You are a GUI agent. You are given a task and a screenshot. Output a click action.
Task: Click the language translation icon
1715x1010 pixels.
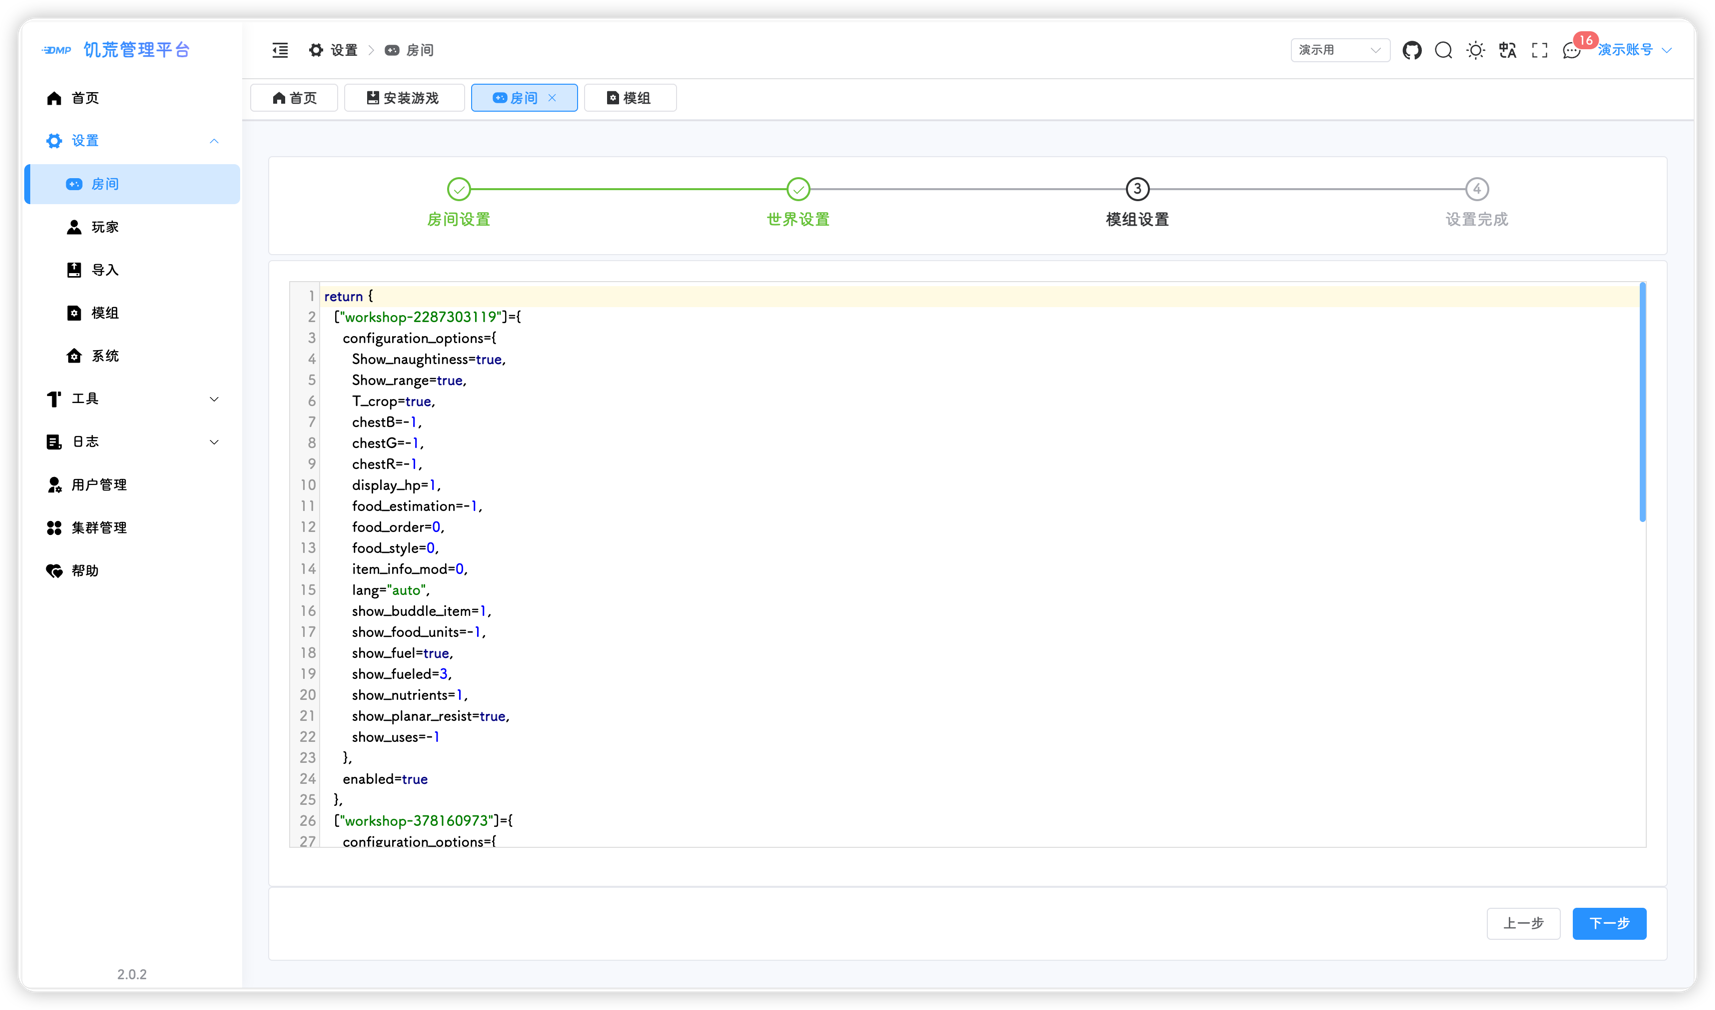click(x=1507, y=50)
